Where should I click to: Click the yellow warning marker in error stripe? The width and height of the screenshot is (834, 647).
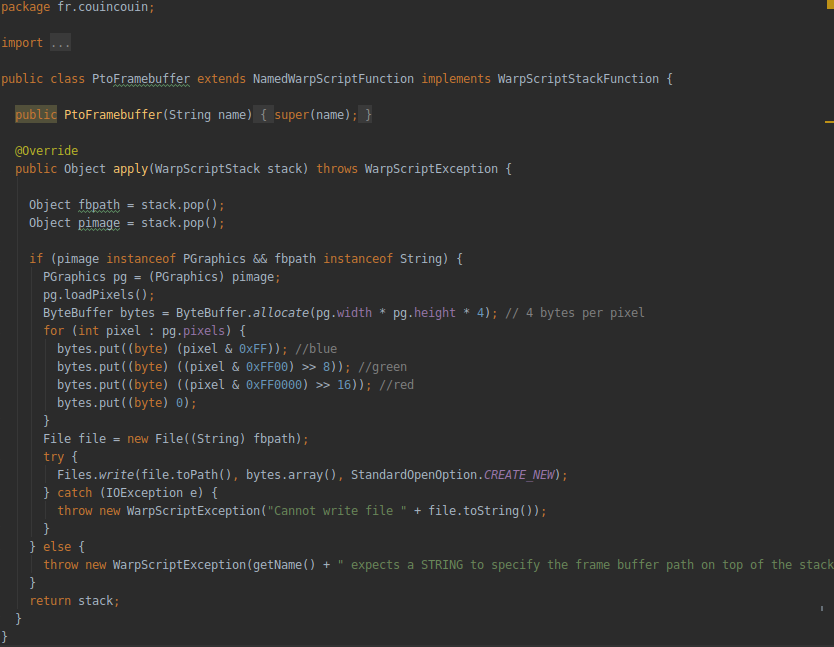click(x=829, y=122)
